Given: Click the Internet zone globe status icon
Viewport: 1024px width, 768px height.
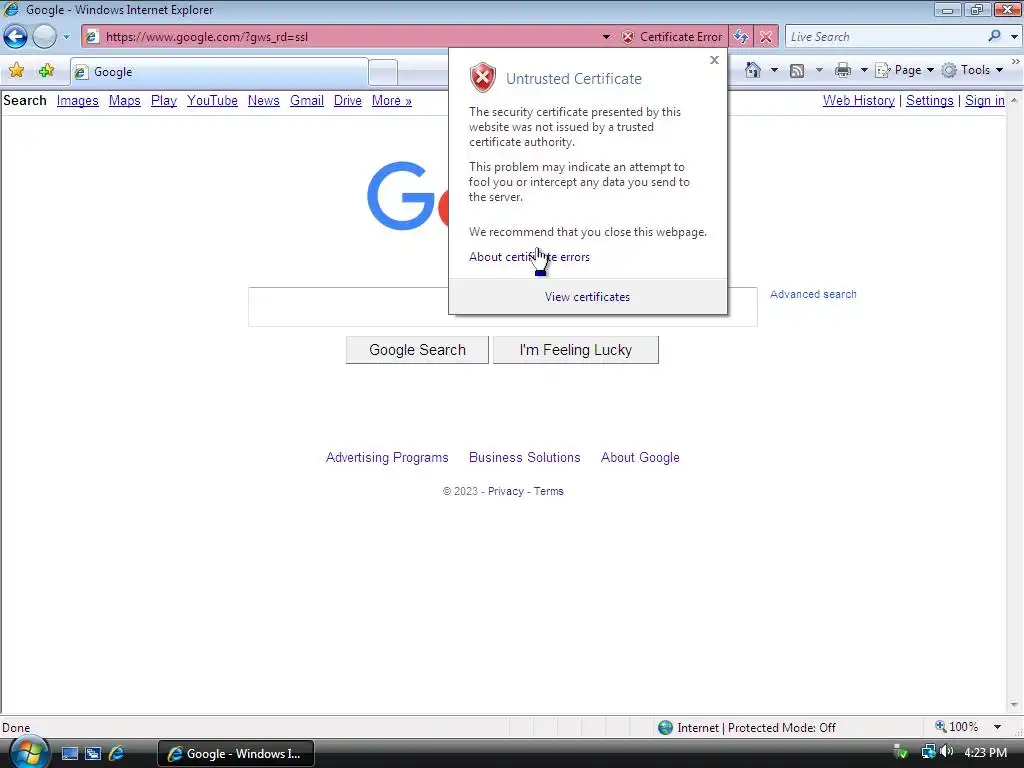Looking at the screenshot, I should [x=665, y=728].
